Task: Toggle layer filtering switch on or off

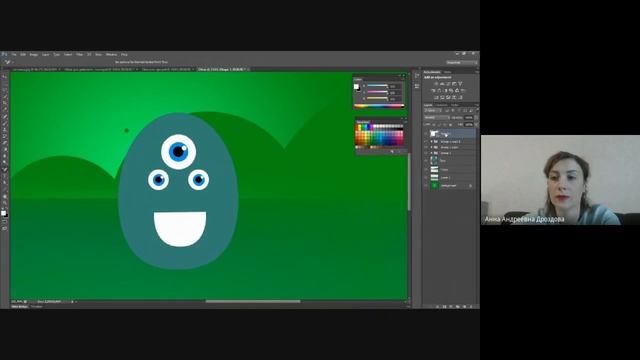Action: point(477,110)
